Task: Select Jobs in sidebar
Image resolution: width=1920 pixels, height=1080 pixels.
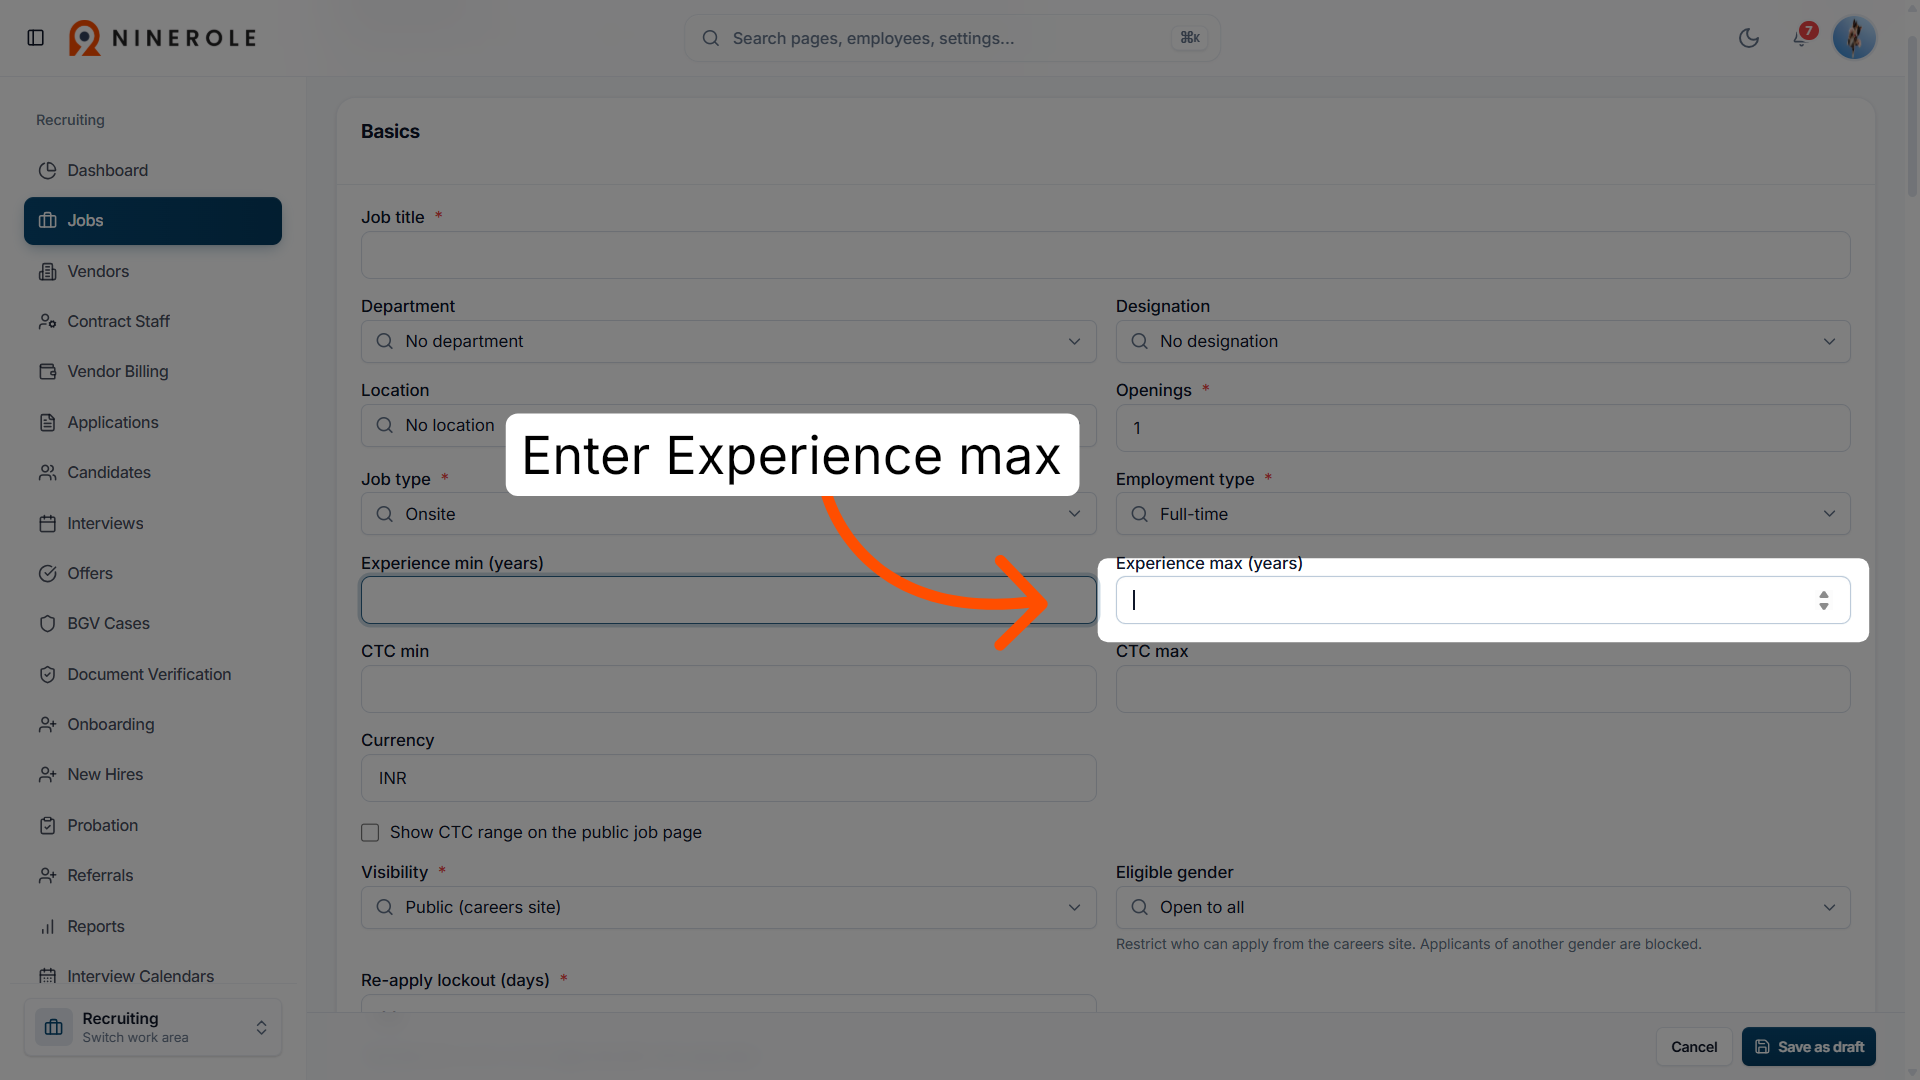Action: coord(153,221)
